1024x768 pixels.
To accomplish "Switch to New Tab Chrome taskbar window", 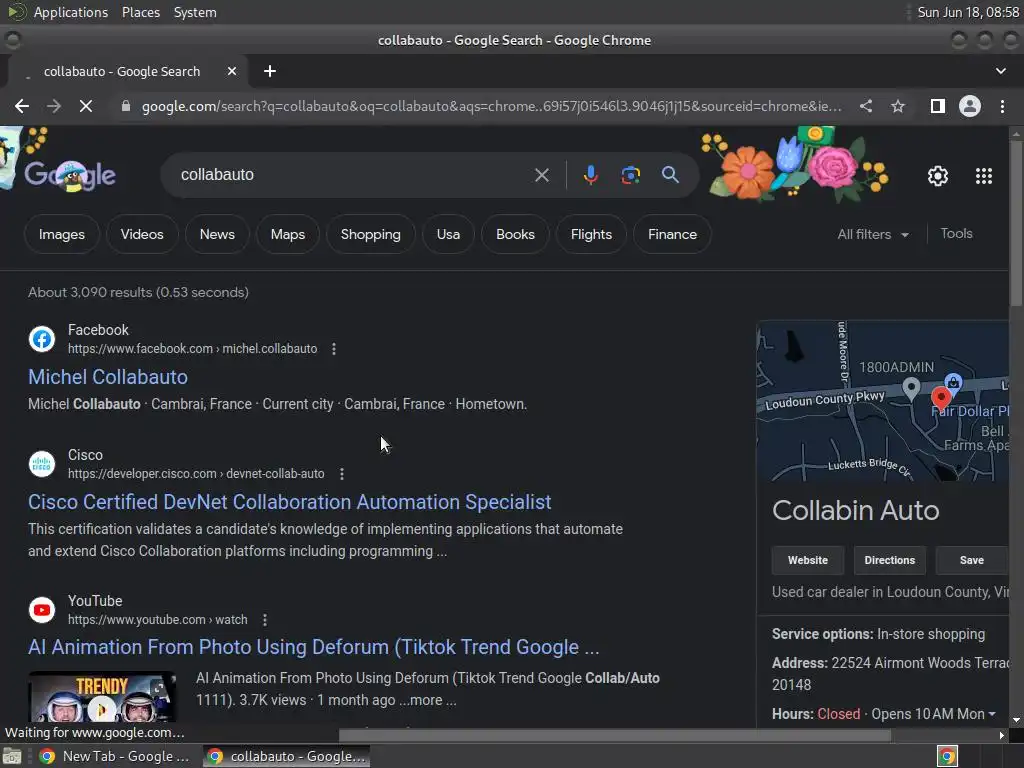I will (114, 756).
